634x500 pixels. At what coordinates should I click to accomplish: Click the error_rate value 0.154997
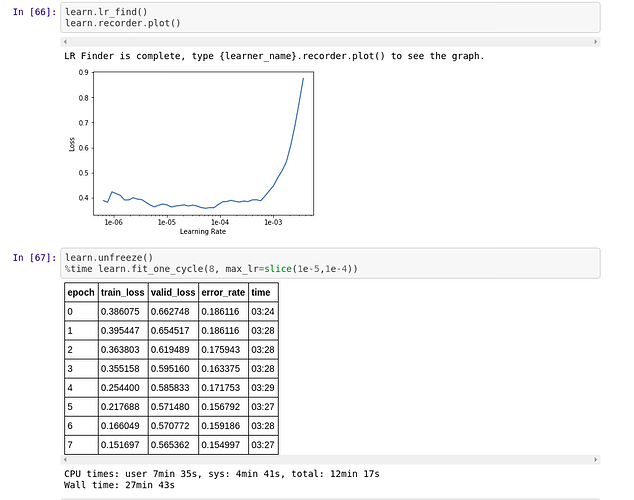[x=222, y=444]
